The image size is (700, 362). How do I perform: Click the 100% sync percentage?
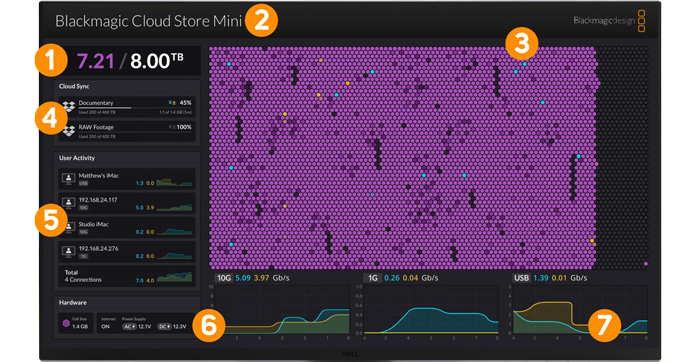(184, 127)
